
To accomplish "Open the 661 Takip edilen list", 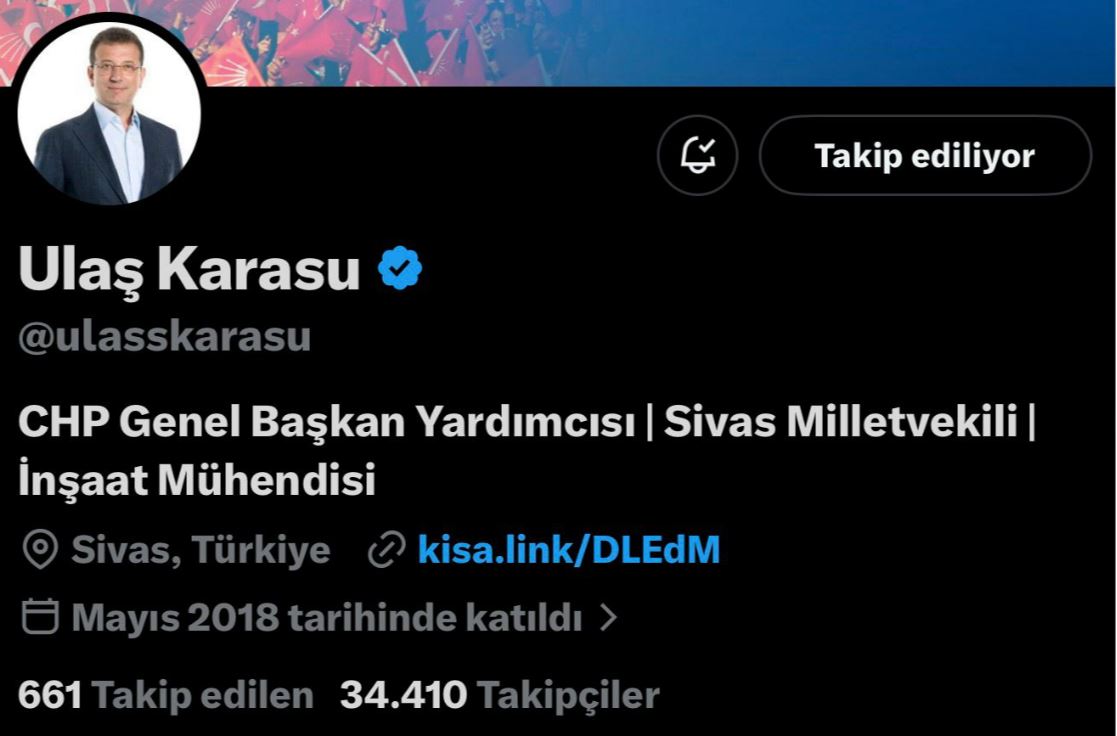I will click(x=166, y=695).
